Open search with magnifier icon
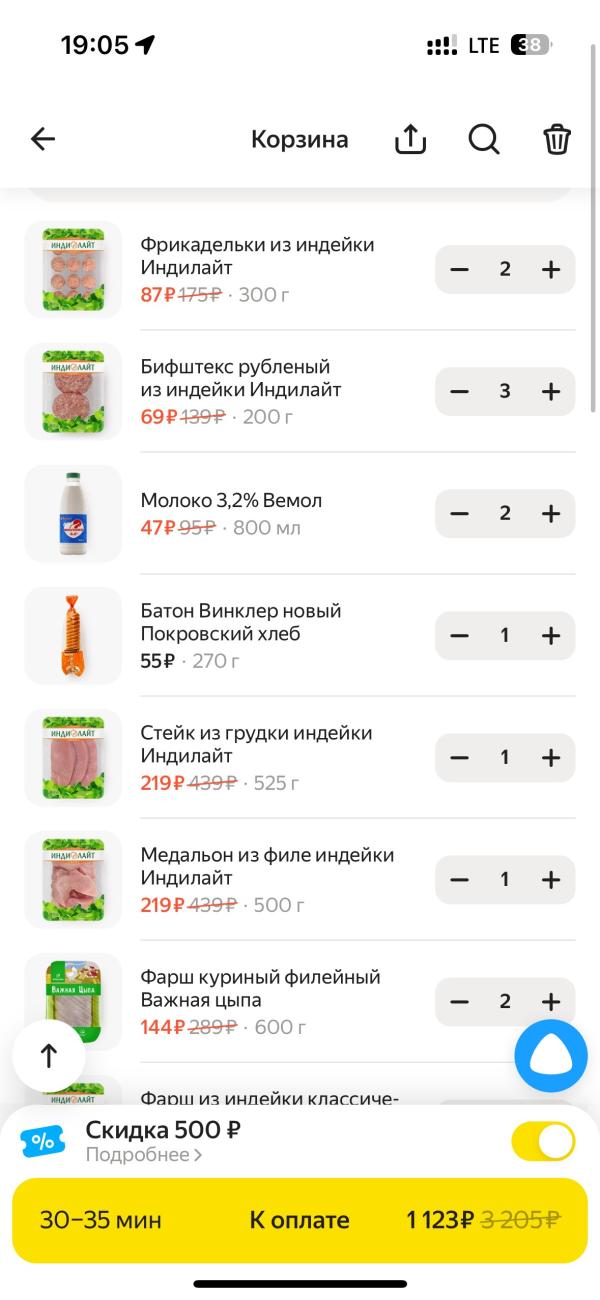Screen dimensions: 600x1300 click(484, 140)
